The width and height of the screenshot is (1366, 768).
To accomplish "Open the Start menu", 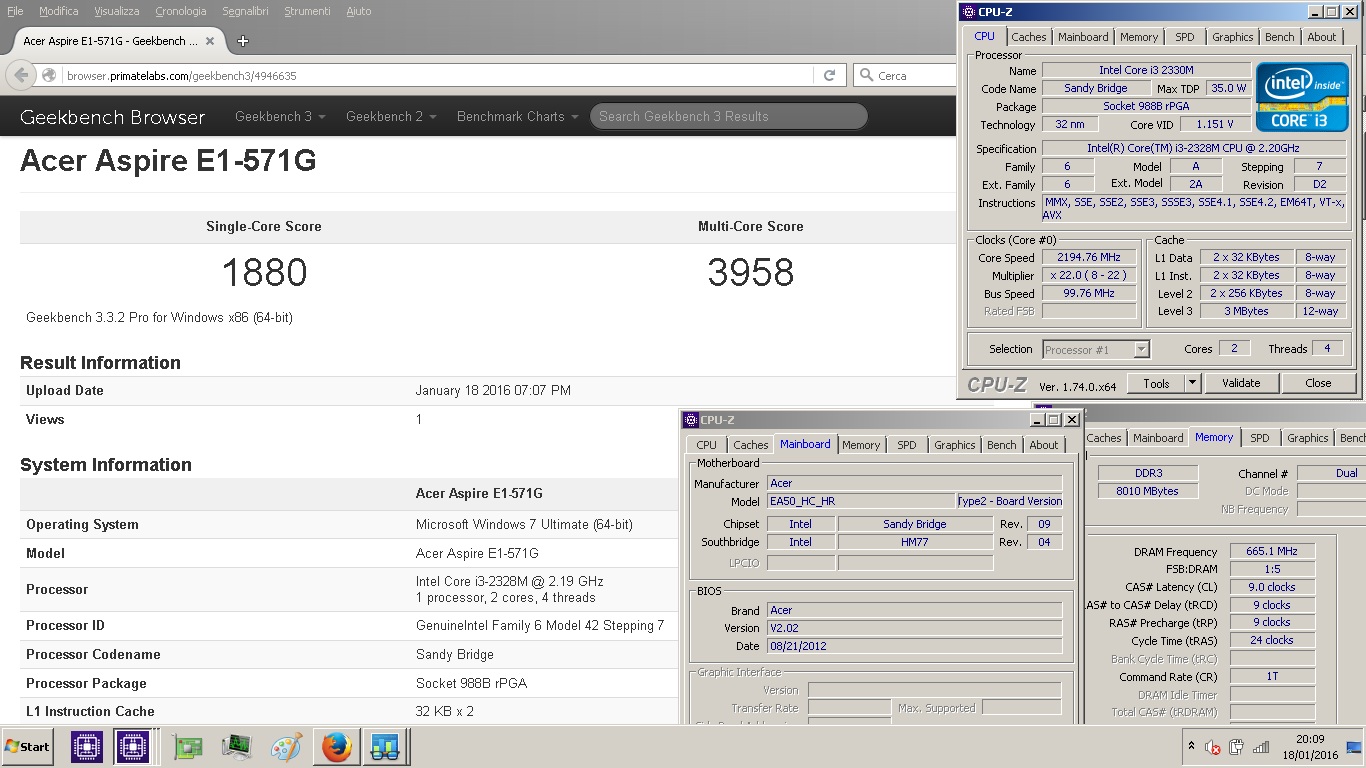I will 27,747.
